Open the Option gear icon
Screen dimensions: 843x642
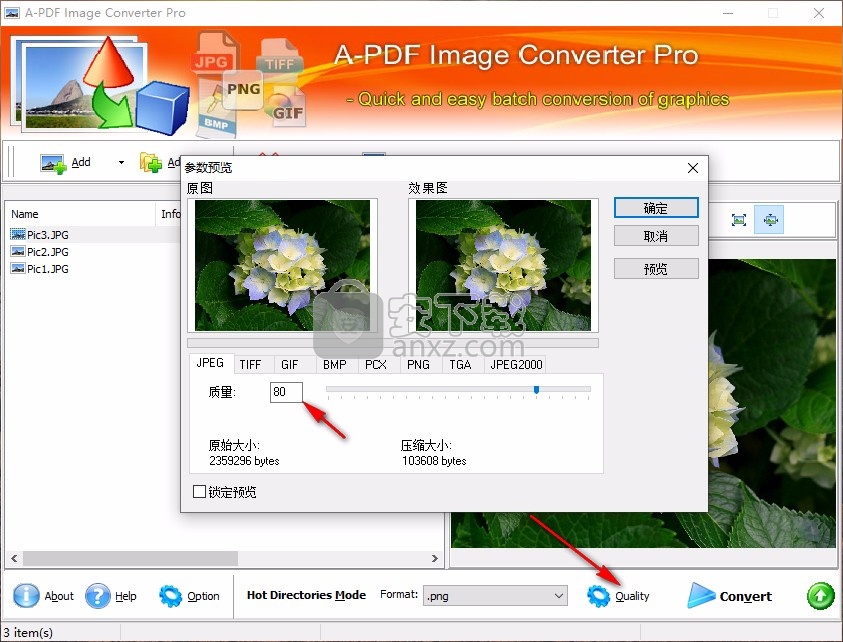click(x=170, y=596)
